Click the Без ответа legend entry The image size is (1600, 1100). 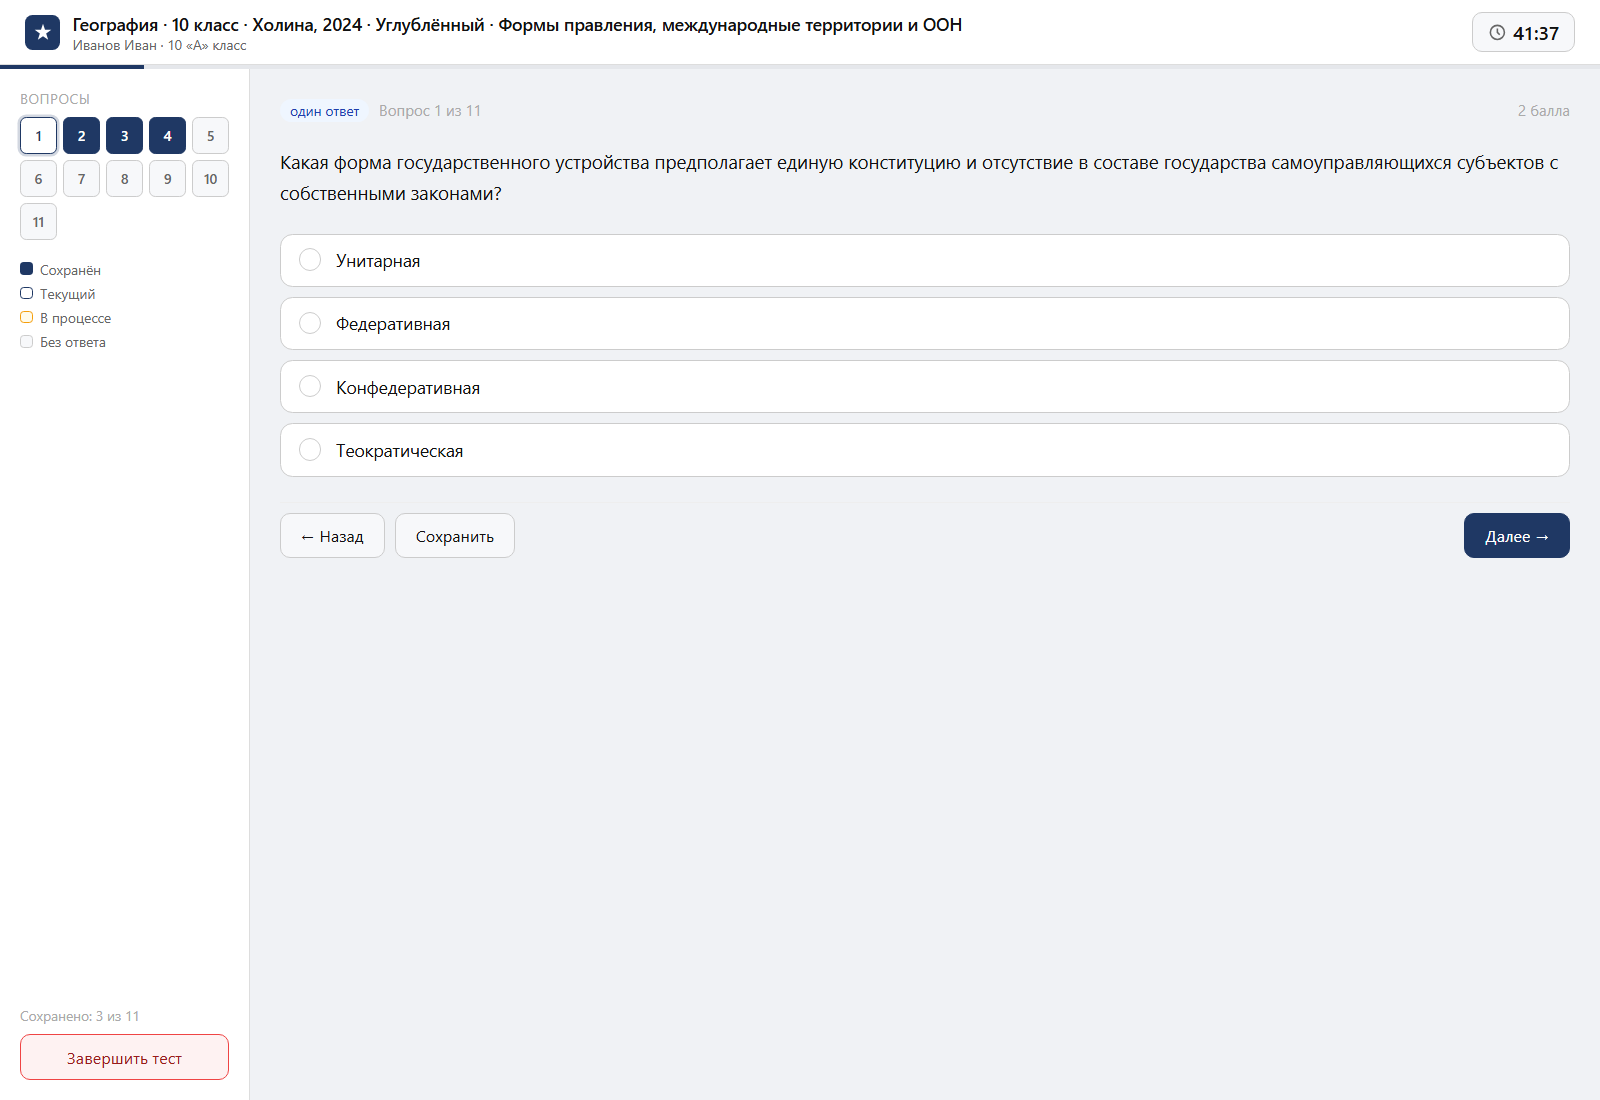[x=63, y=342]
